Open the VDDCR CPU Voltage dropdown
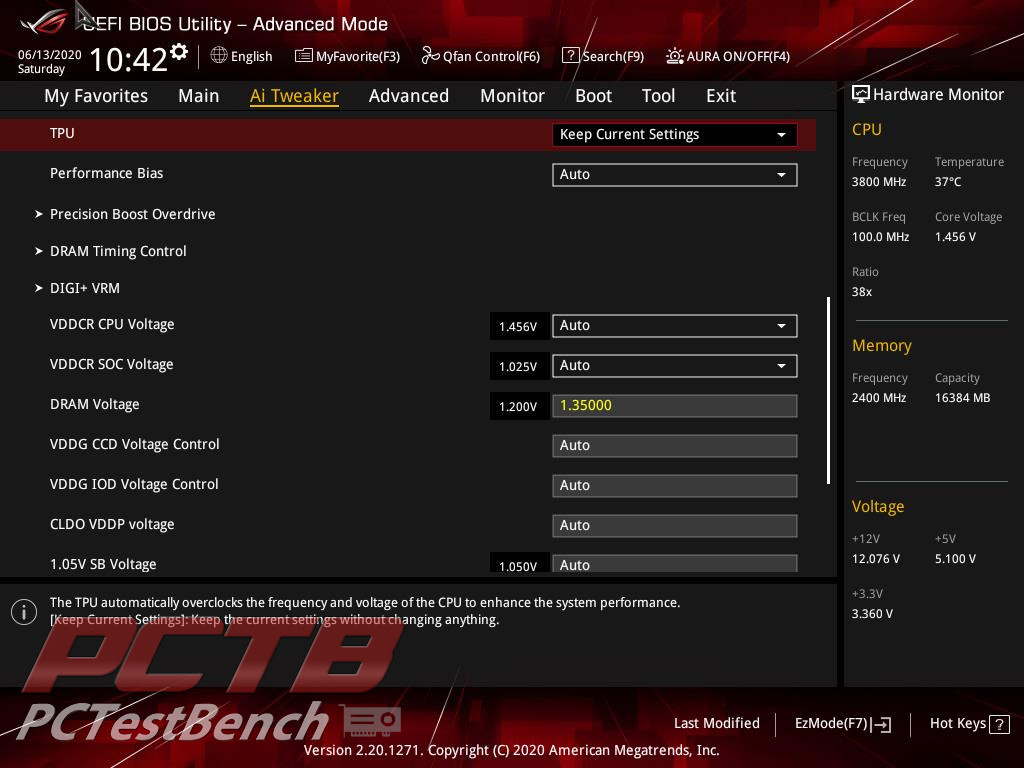The height and width of the screenshot is (768, 1024). 675,325
